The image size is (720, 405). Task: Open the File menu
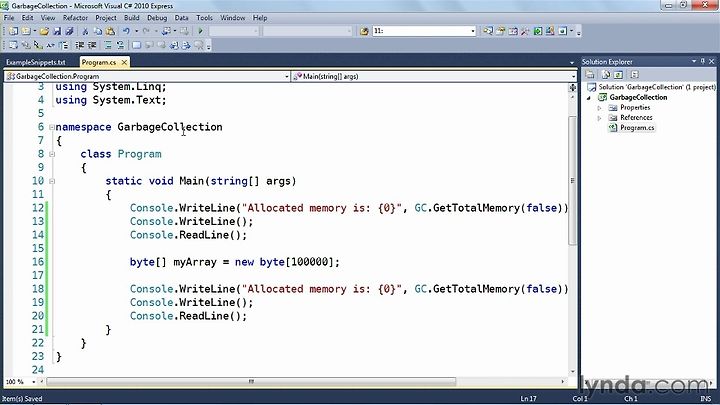(x=9, y=17)
